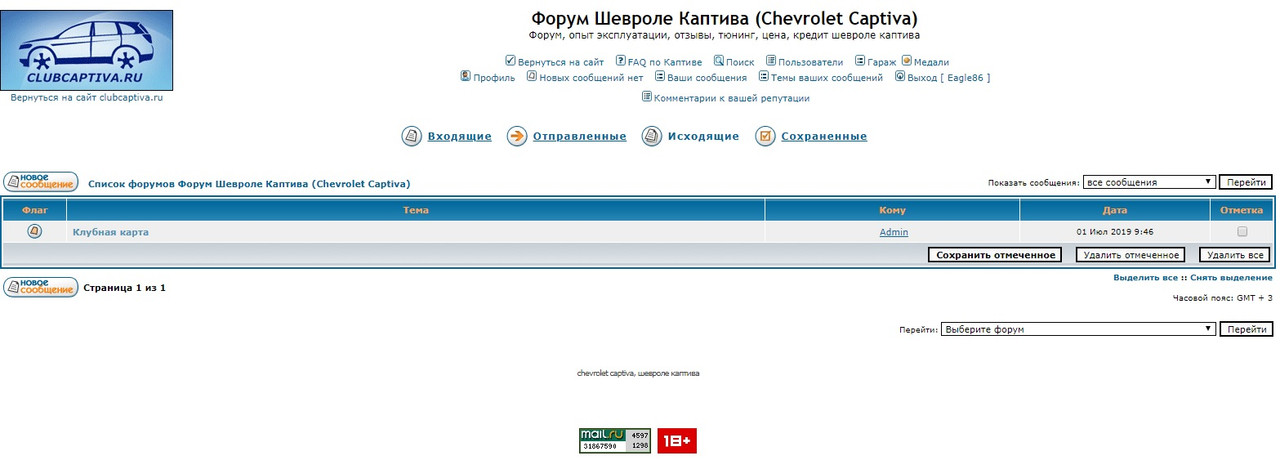Open 'Комментарии к вашей репутации' link
This screenshot has width=1280, height=461.
click(732, 99)
